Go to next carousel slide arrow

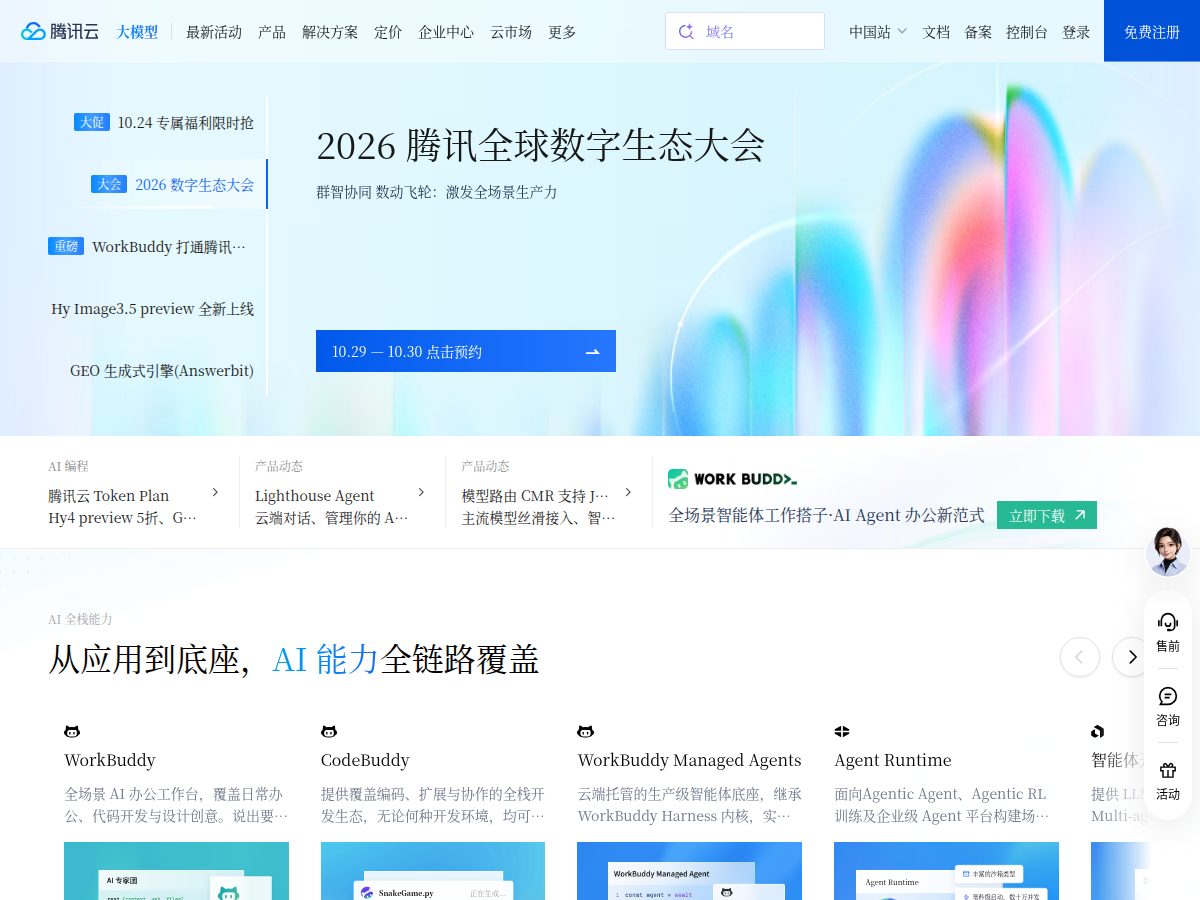(x=1132, y=657)
